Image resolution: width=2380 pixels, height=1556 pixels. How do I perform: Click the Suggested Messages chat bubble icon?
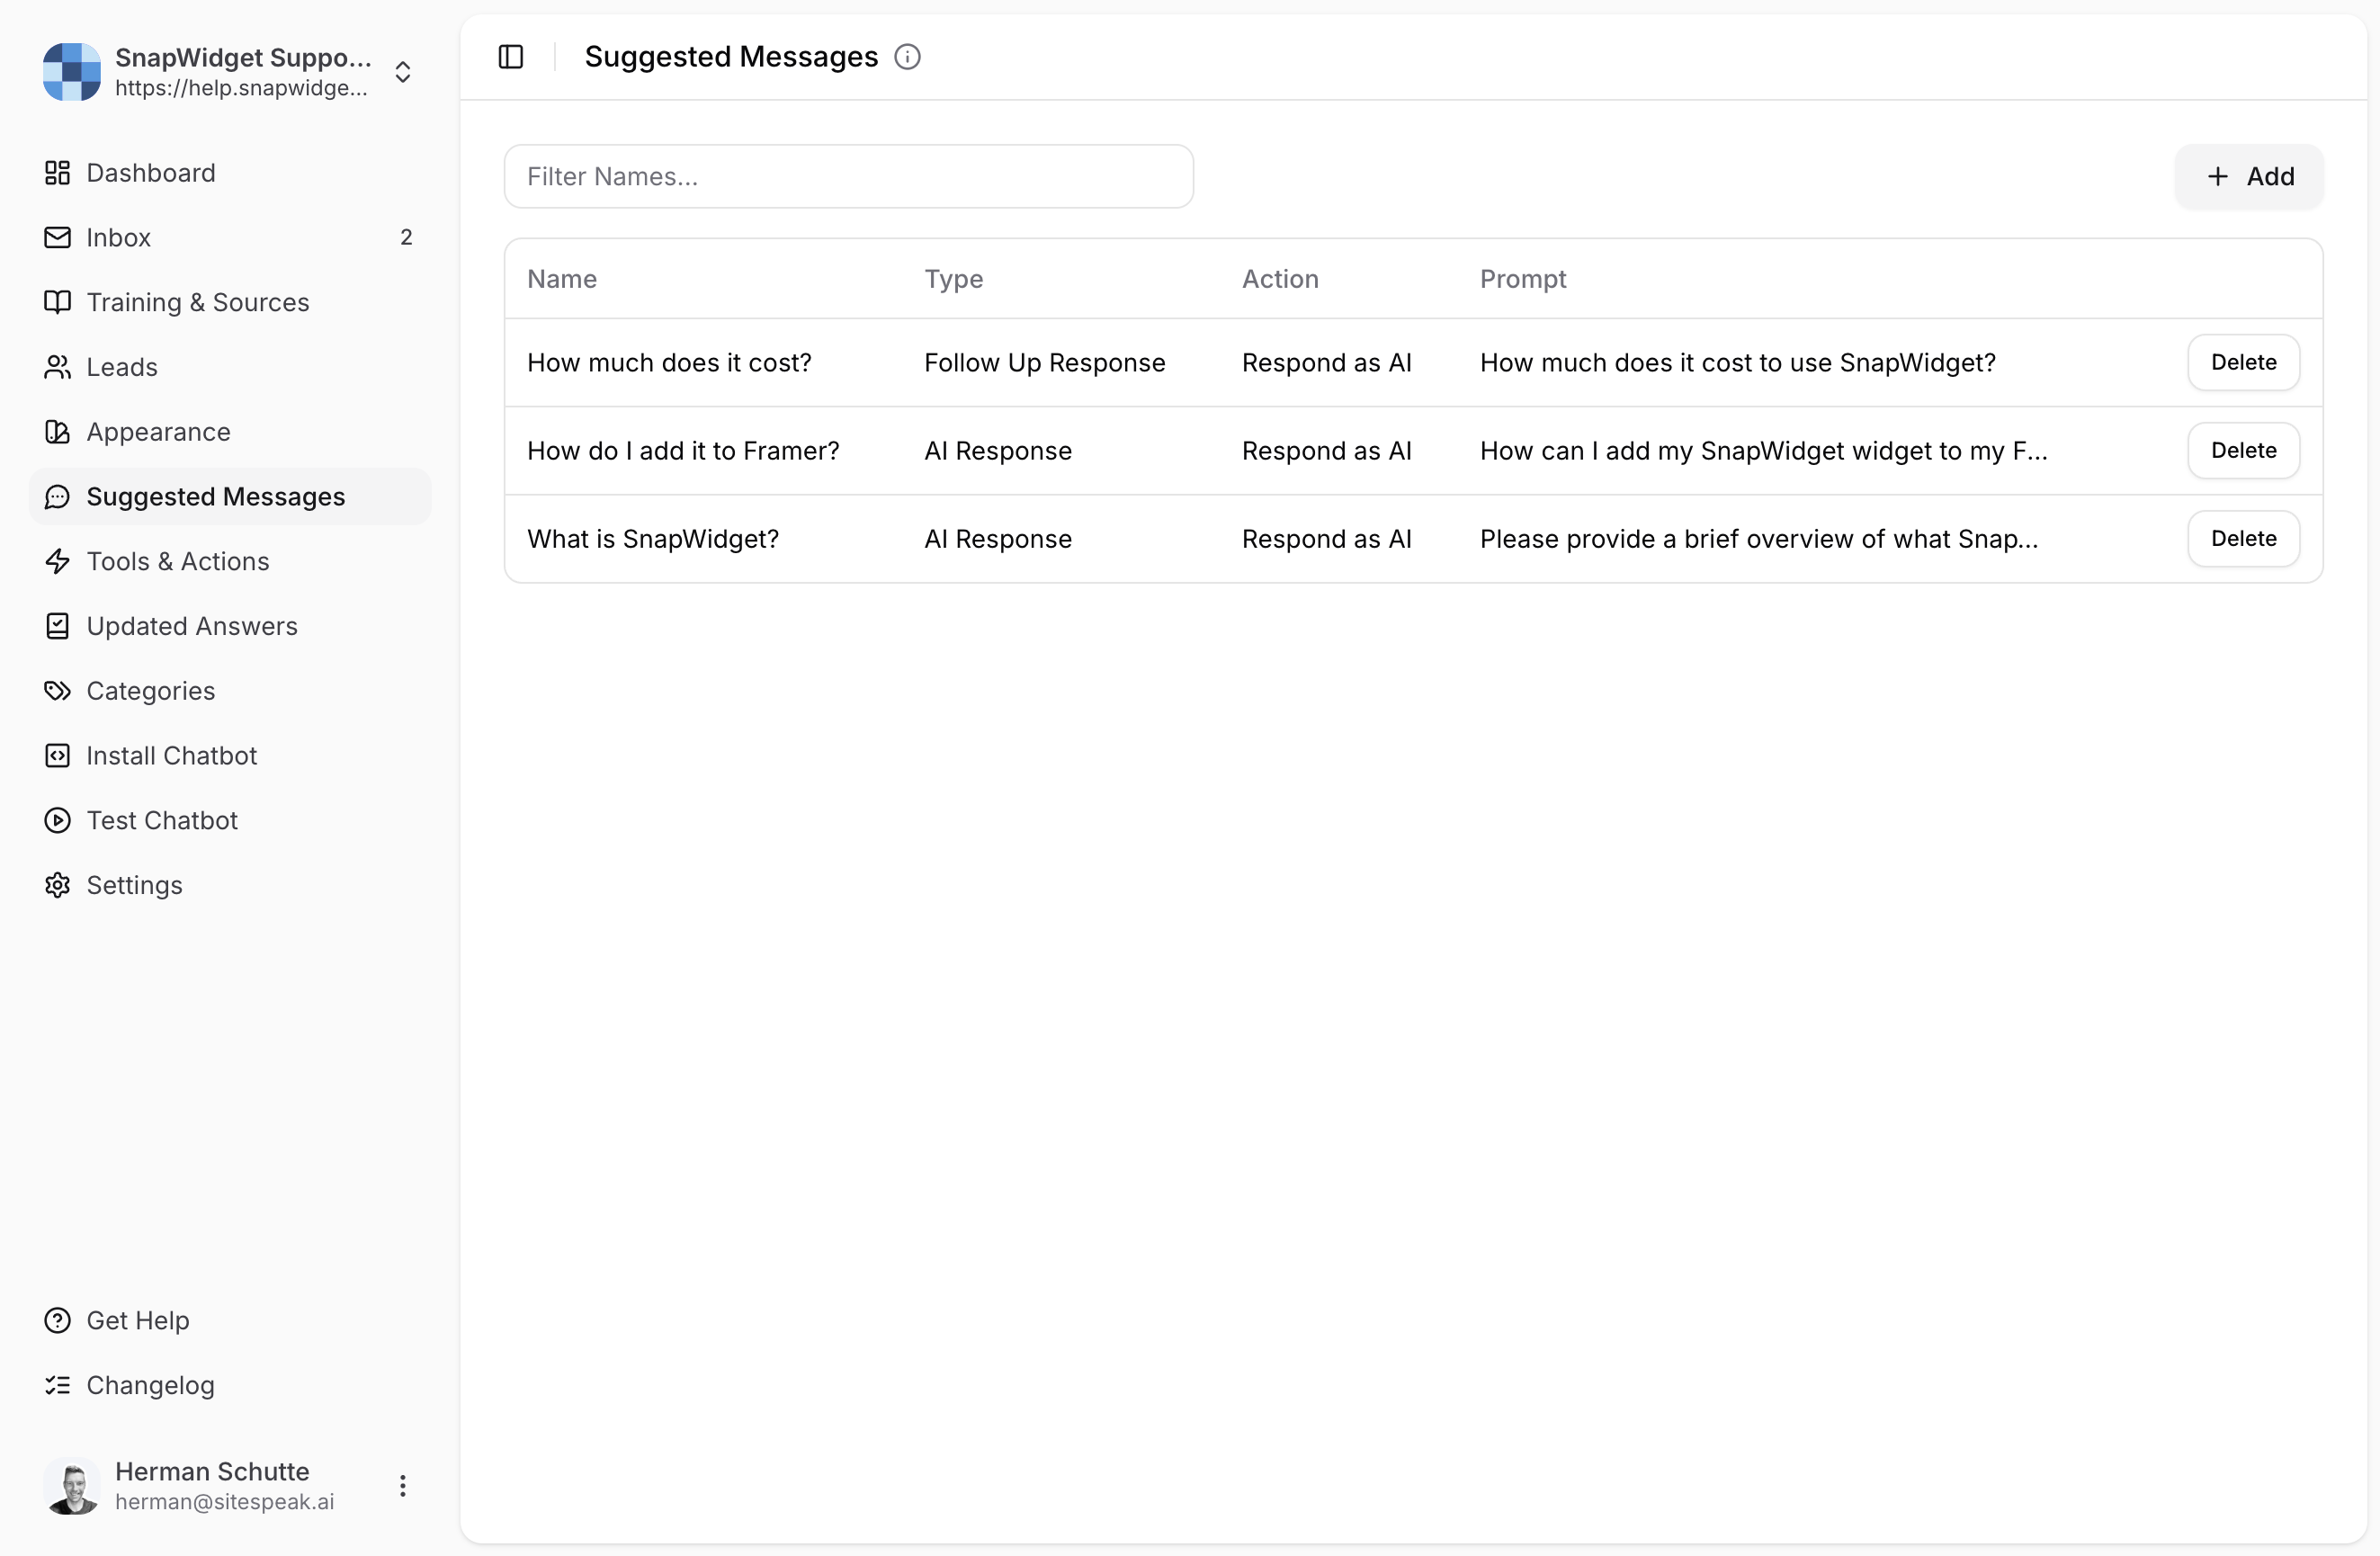coord(57,497)
